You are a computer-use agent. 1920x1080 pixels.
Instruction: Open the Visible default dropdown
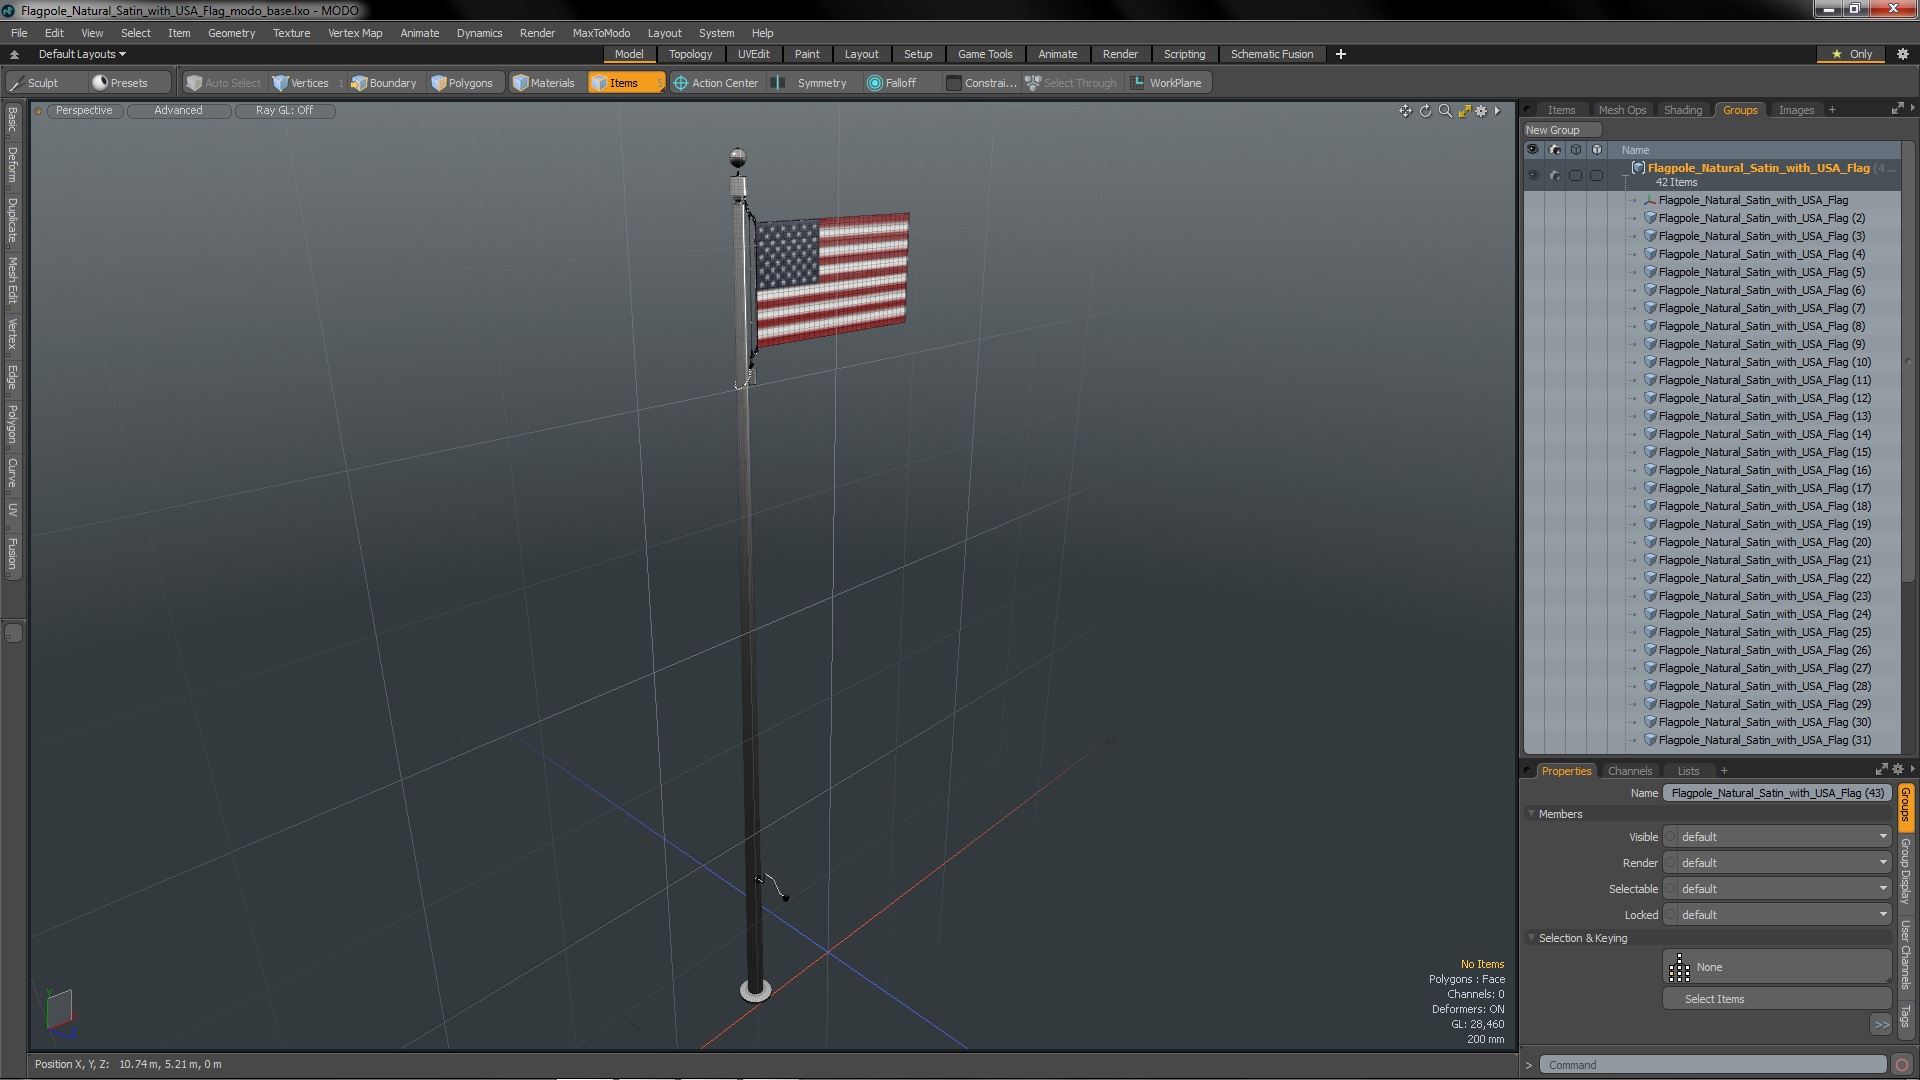(x=1777, y=837)
